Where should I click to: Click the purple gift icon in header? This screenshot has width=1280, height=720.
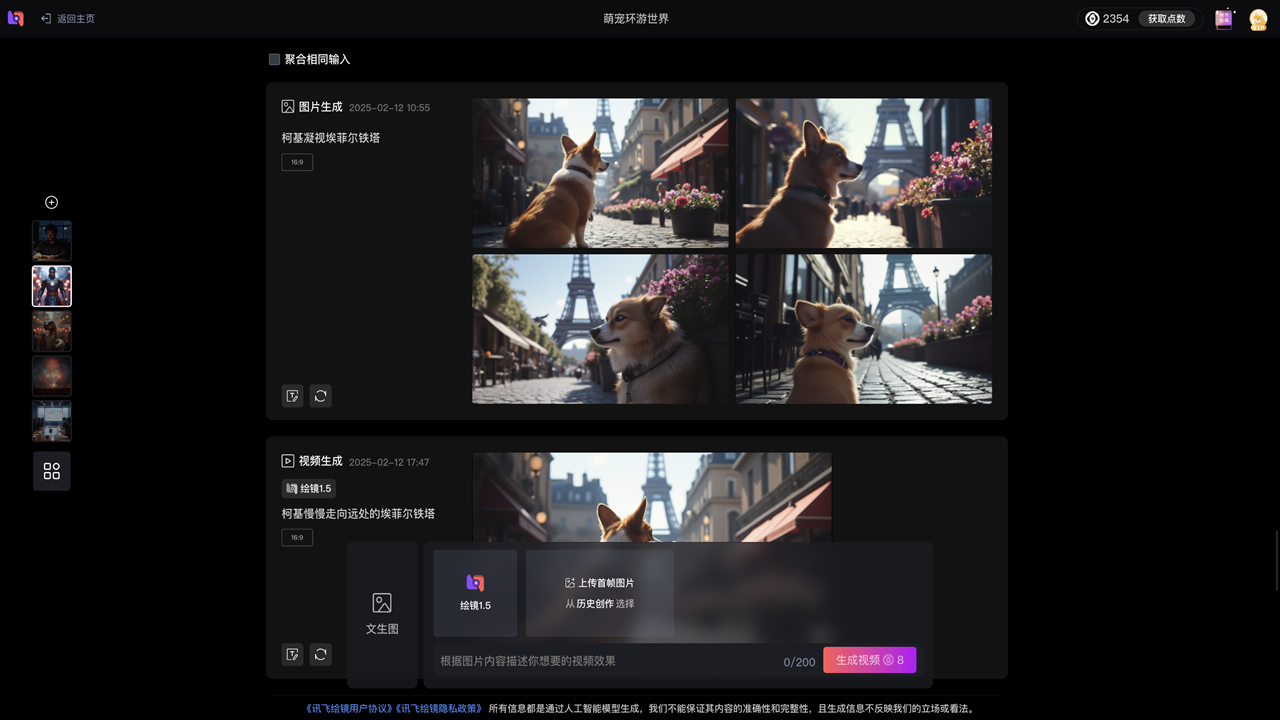(x=1224, y=19)
